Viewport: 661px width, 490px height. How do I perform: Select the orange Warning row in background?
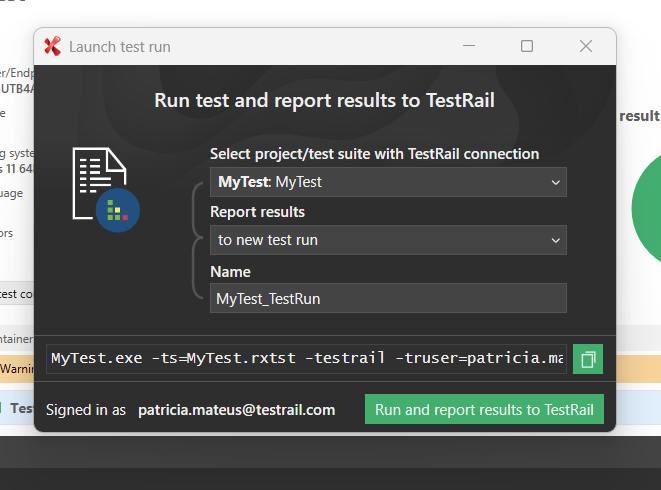[17, 367]
